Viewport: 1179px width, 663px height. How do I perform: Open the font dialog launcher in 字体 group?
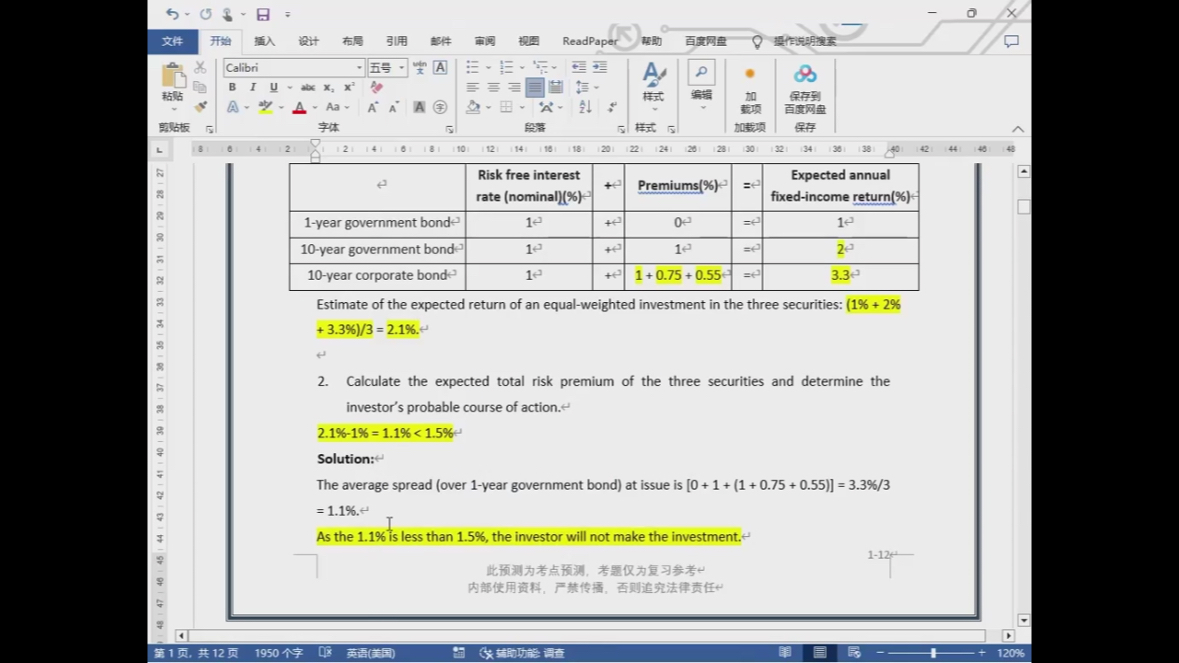(x=450, y=129)
